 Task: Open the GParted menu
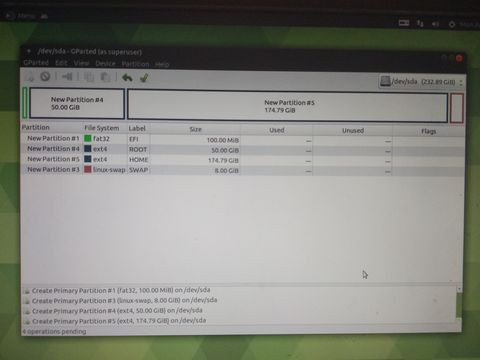pos(36,63)
